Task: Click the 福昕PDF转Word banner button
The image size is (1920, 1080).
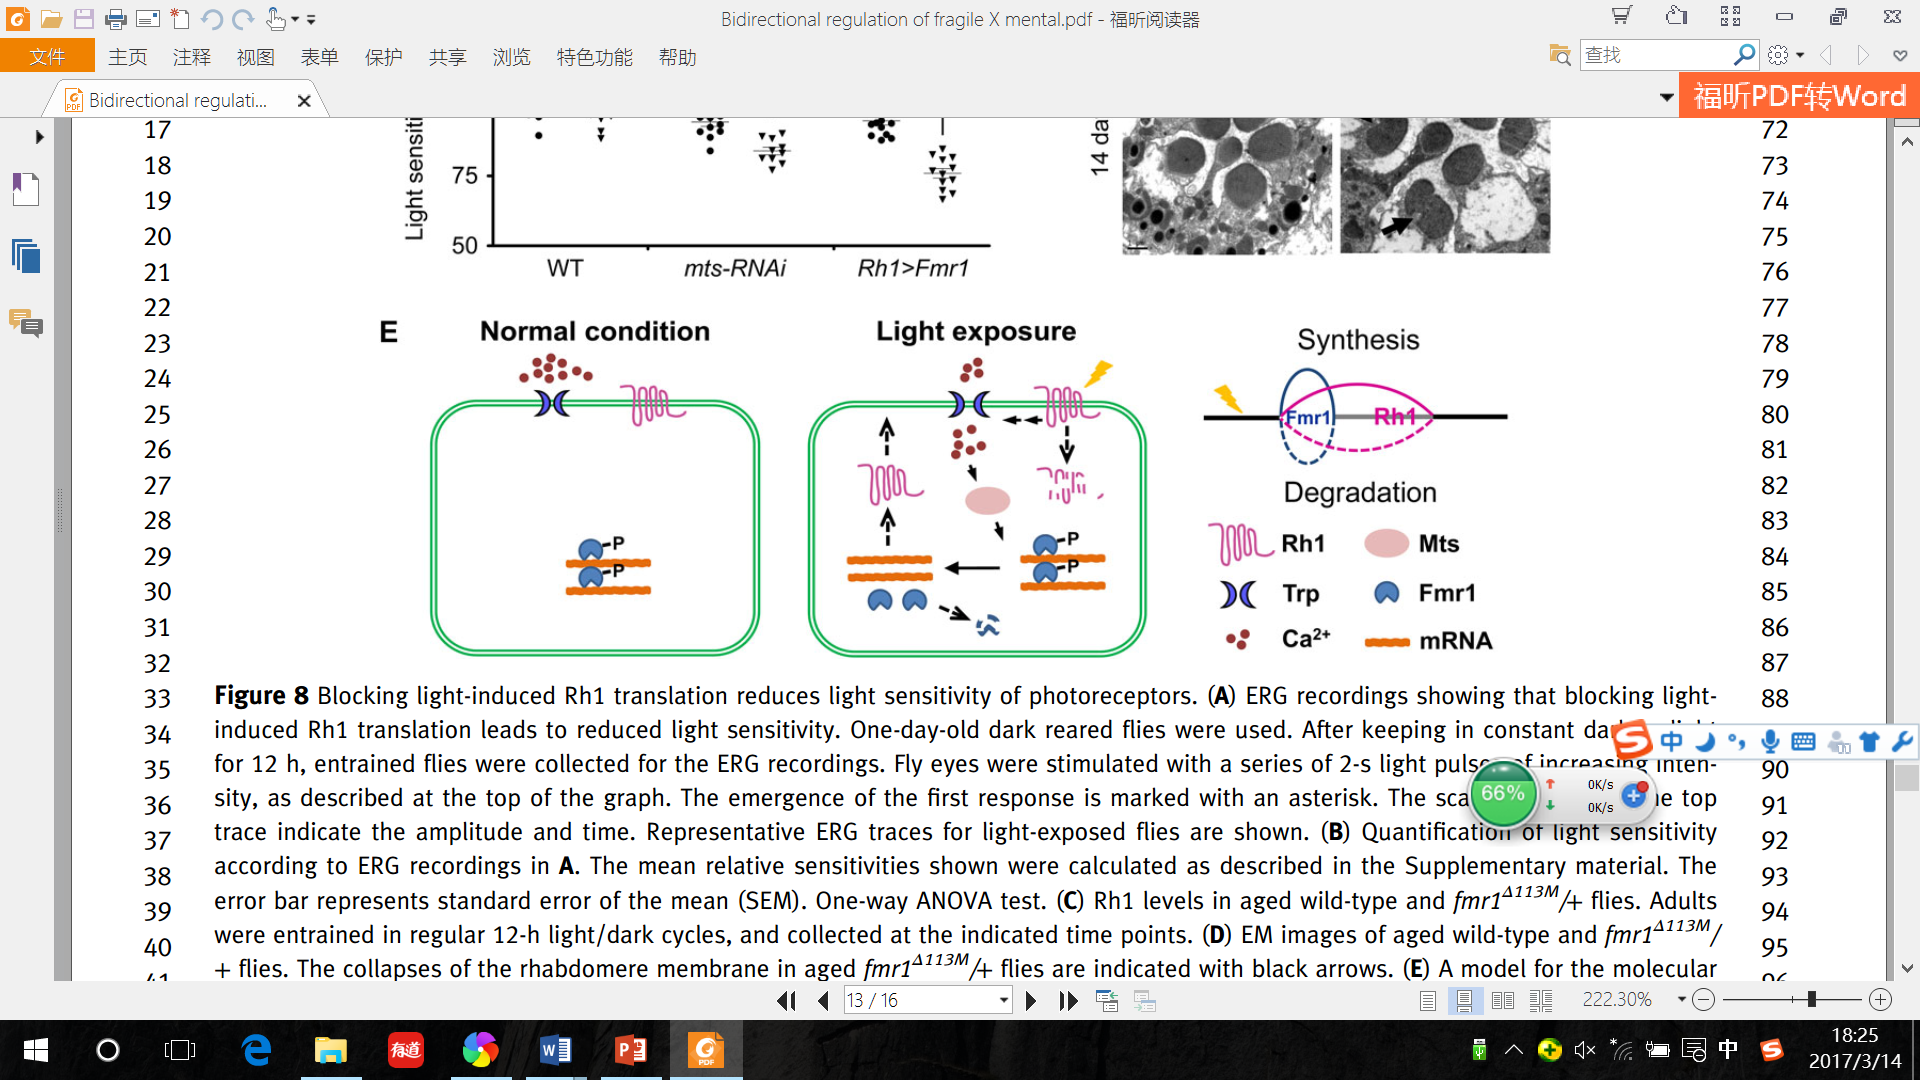Action: click(1799, 96)
